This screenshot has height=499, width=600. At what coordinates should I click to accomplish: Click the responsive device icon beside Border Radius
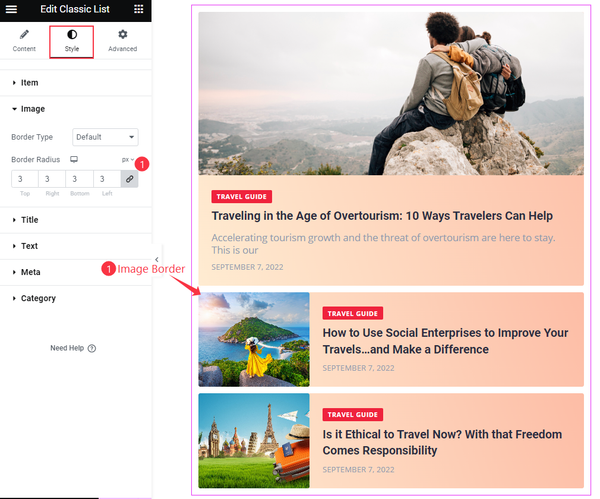tap(74, 159)
